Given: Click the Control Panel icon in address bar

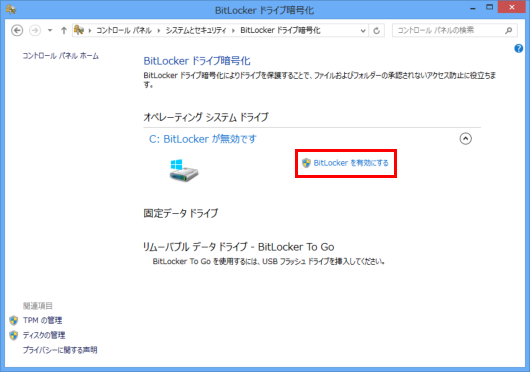Looking at the screenshot, I should click(79, 30).
